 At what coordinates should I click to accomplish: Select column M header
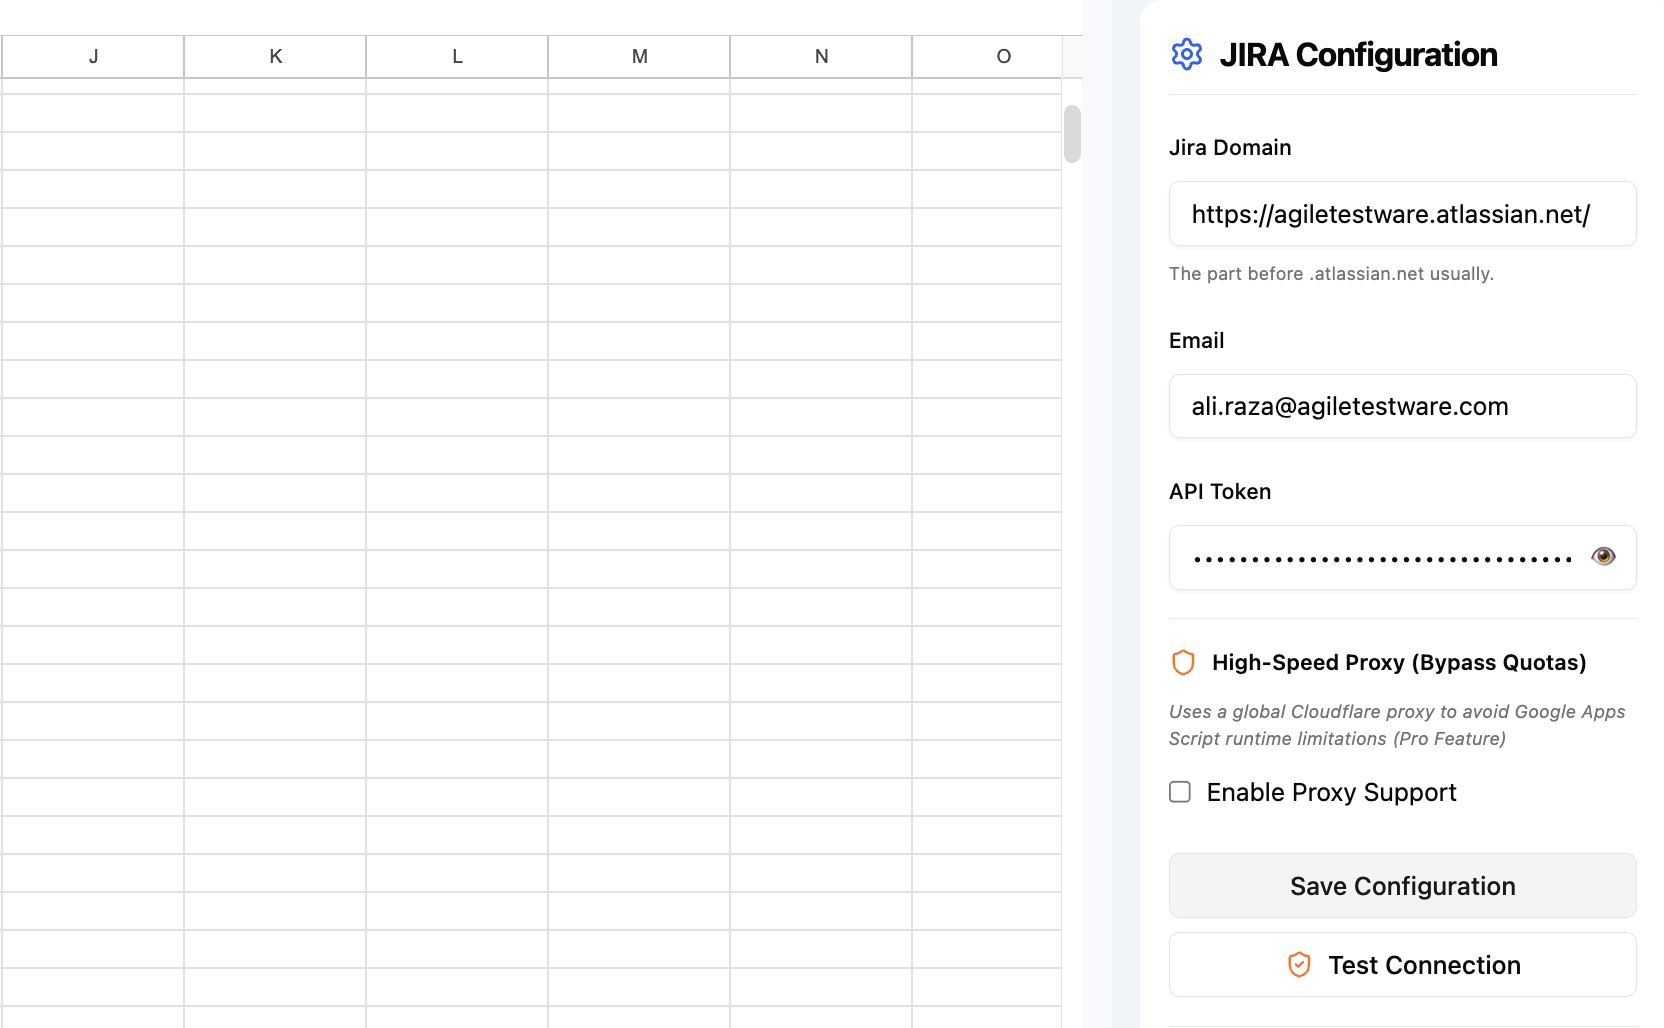[638, 56]
